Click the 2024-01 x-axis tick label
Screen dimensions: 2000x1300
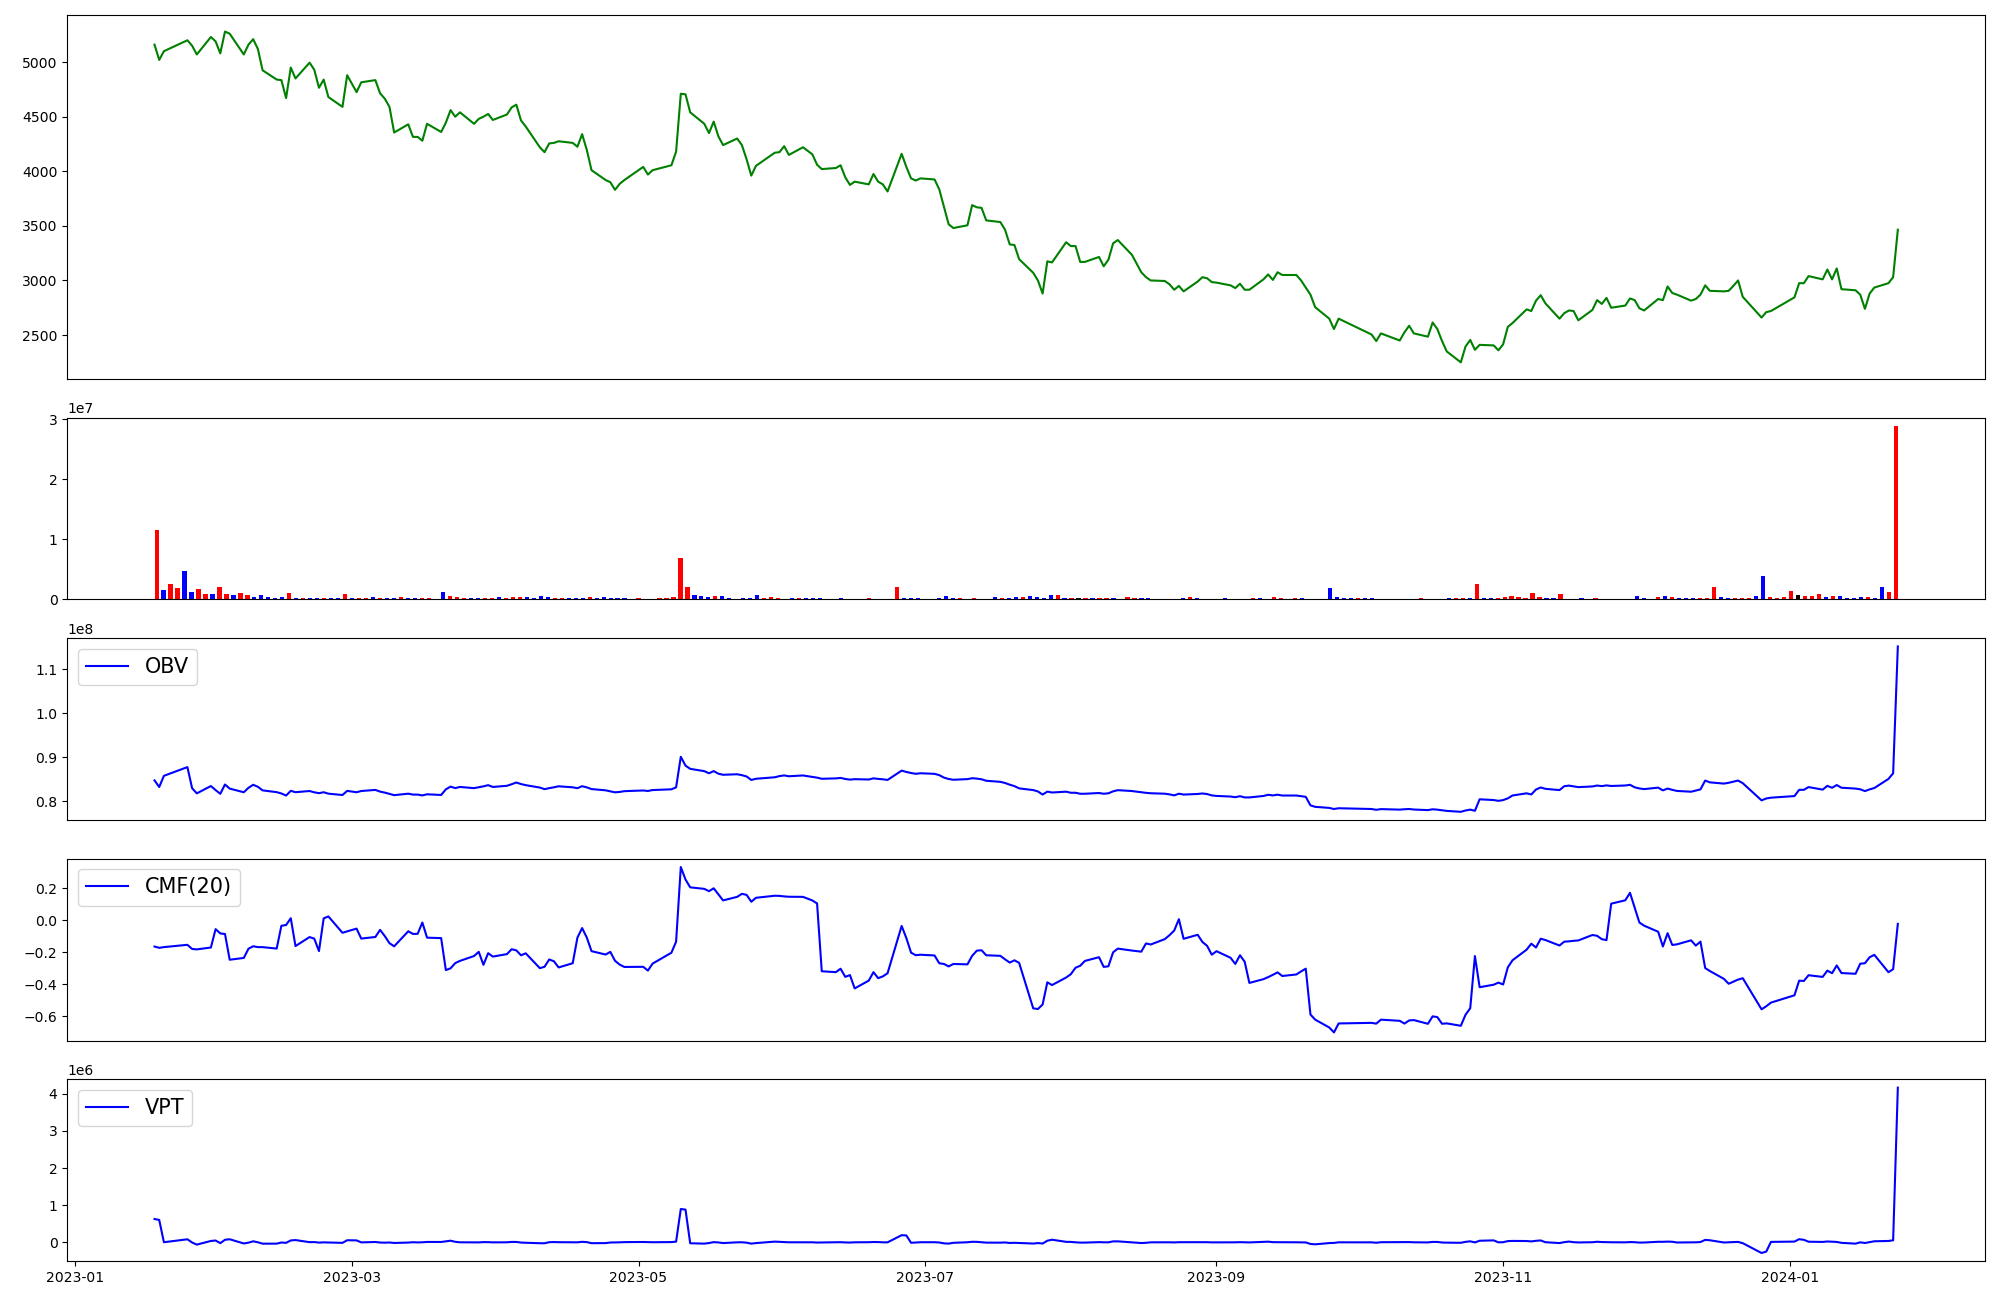1789,1277
